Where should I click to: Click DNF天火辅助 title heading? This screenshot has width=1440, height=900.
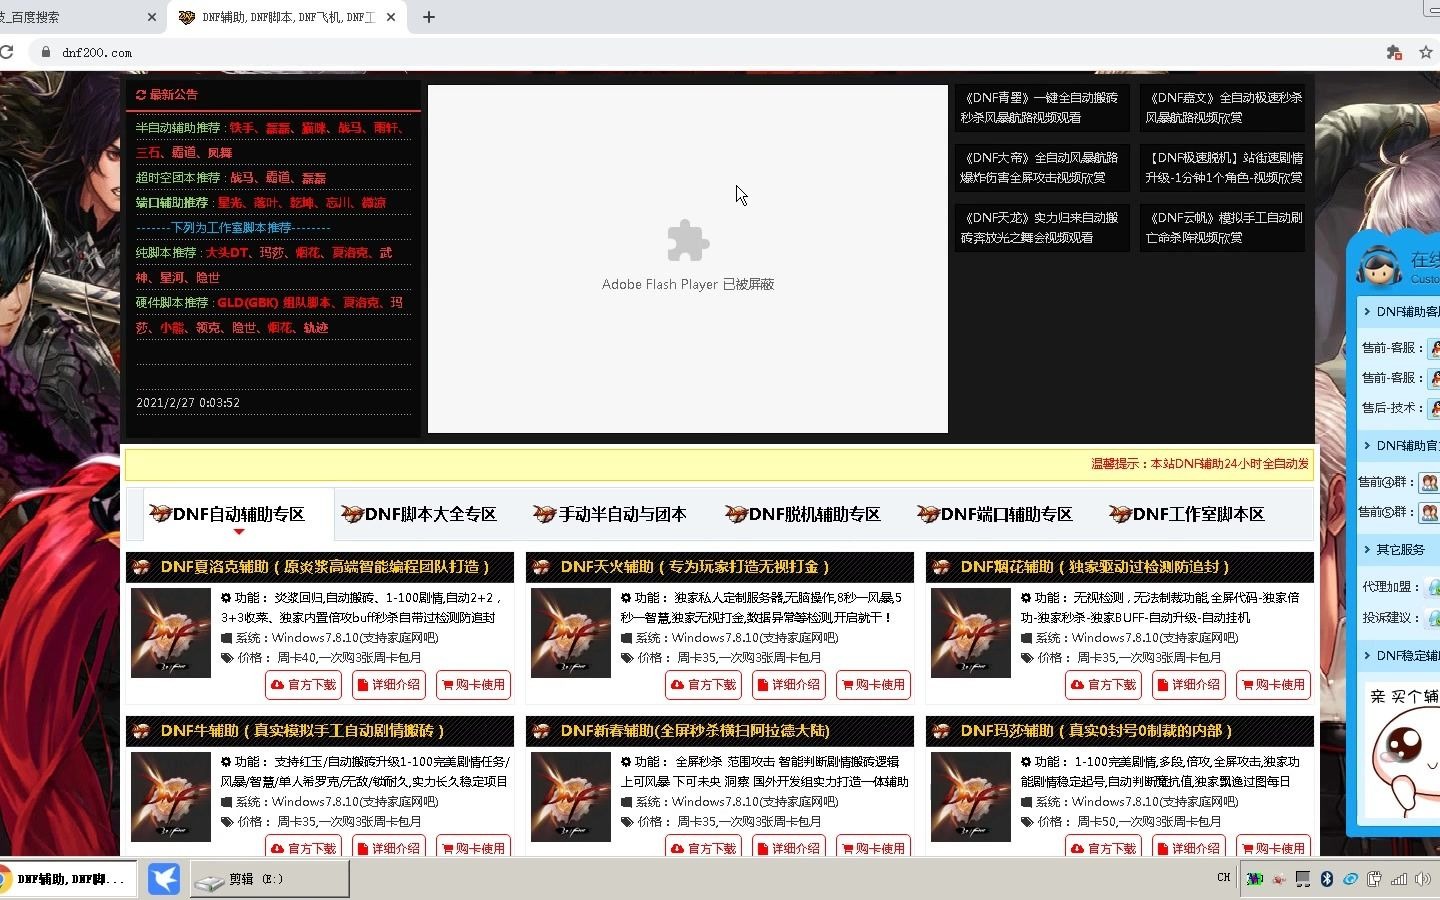(695, 567)
